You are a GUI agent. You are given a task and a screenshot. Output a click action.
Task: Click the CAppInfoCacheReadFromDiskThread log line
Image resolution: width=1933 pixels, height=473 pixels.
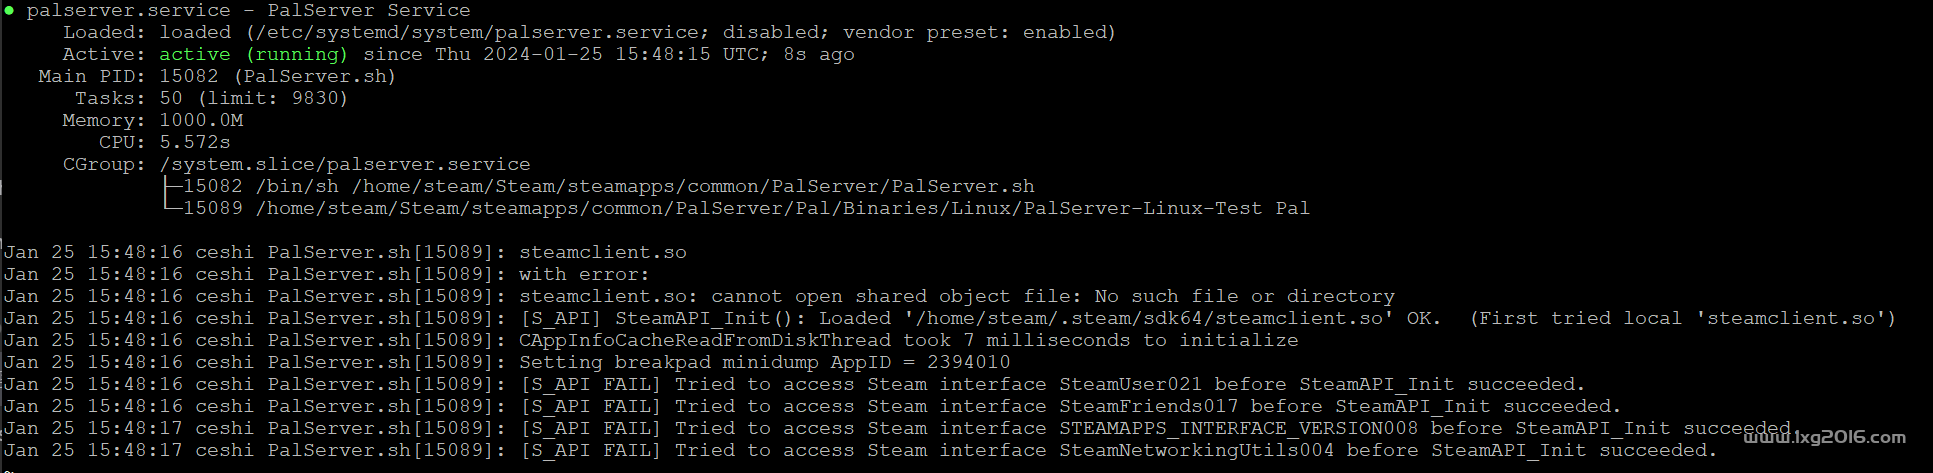pyautogui.click(x=651, y=341)
